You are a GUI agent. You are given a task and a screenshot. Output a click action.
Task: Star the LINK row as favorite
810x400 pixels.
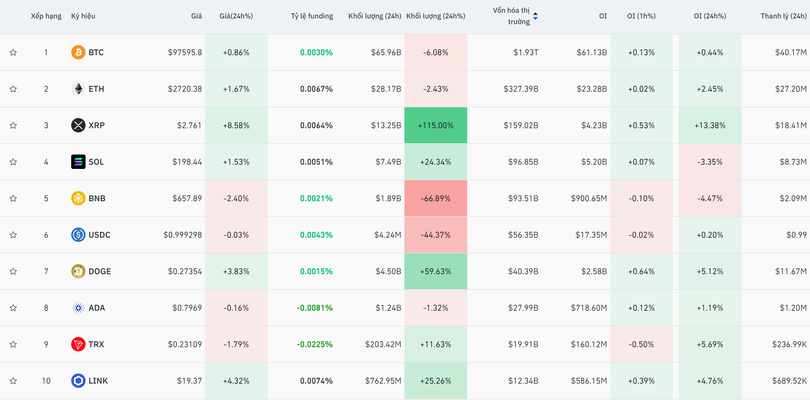(13, 381)
